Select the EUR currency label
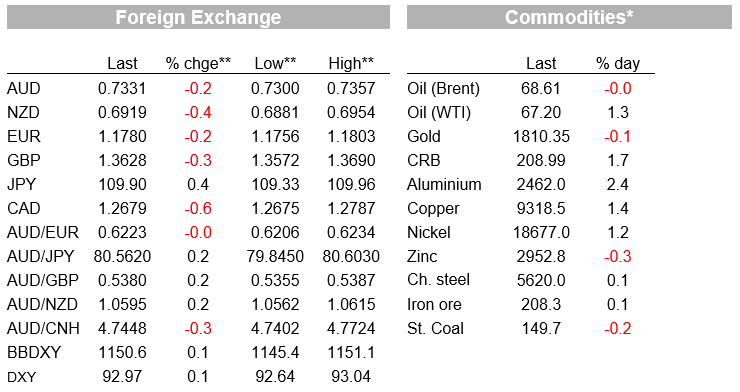740x392 pixels. pyautogui.click(x=24, y=136)
